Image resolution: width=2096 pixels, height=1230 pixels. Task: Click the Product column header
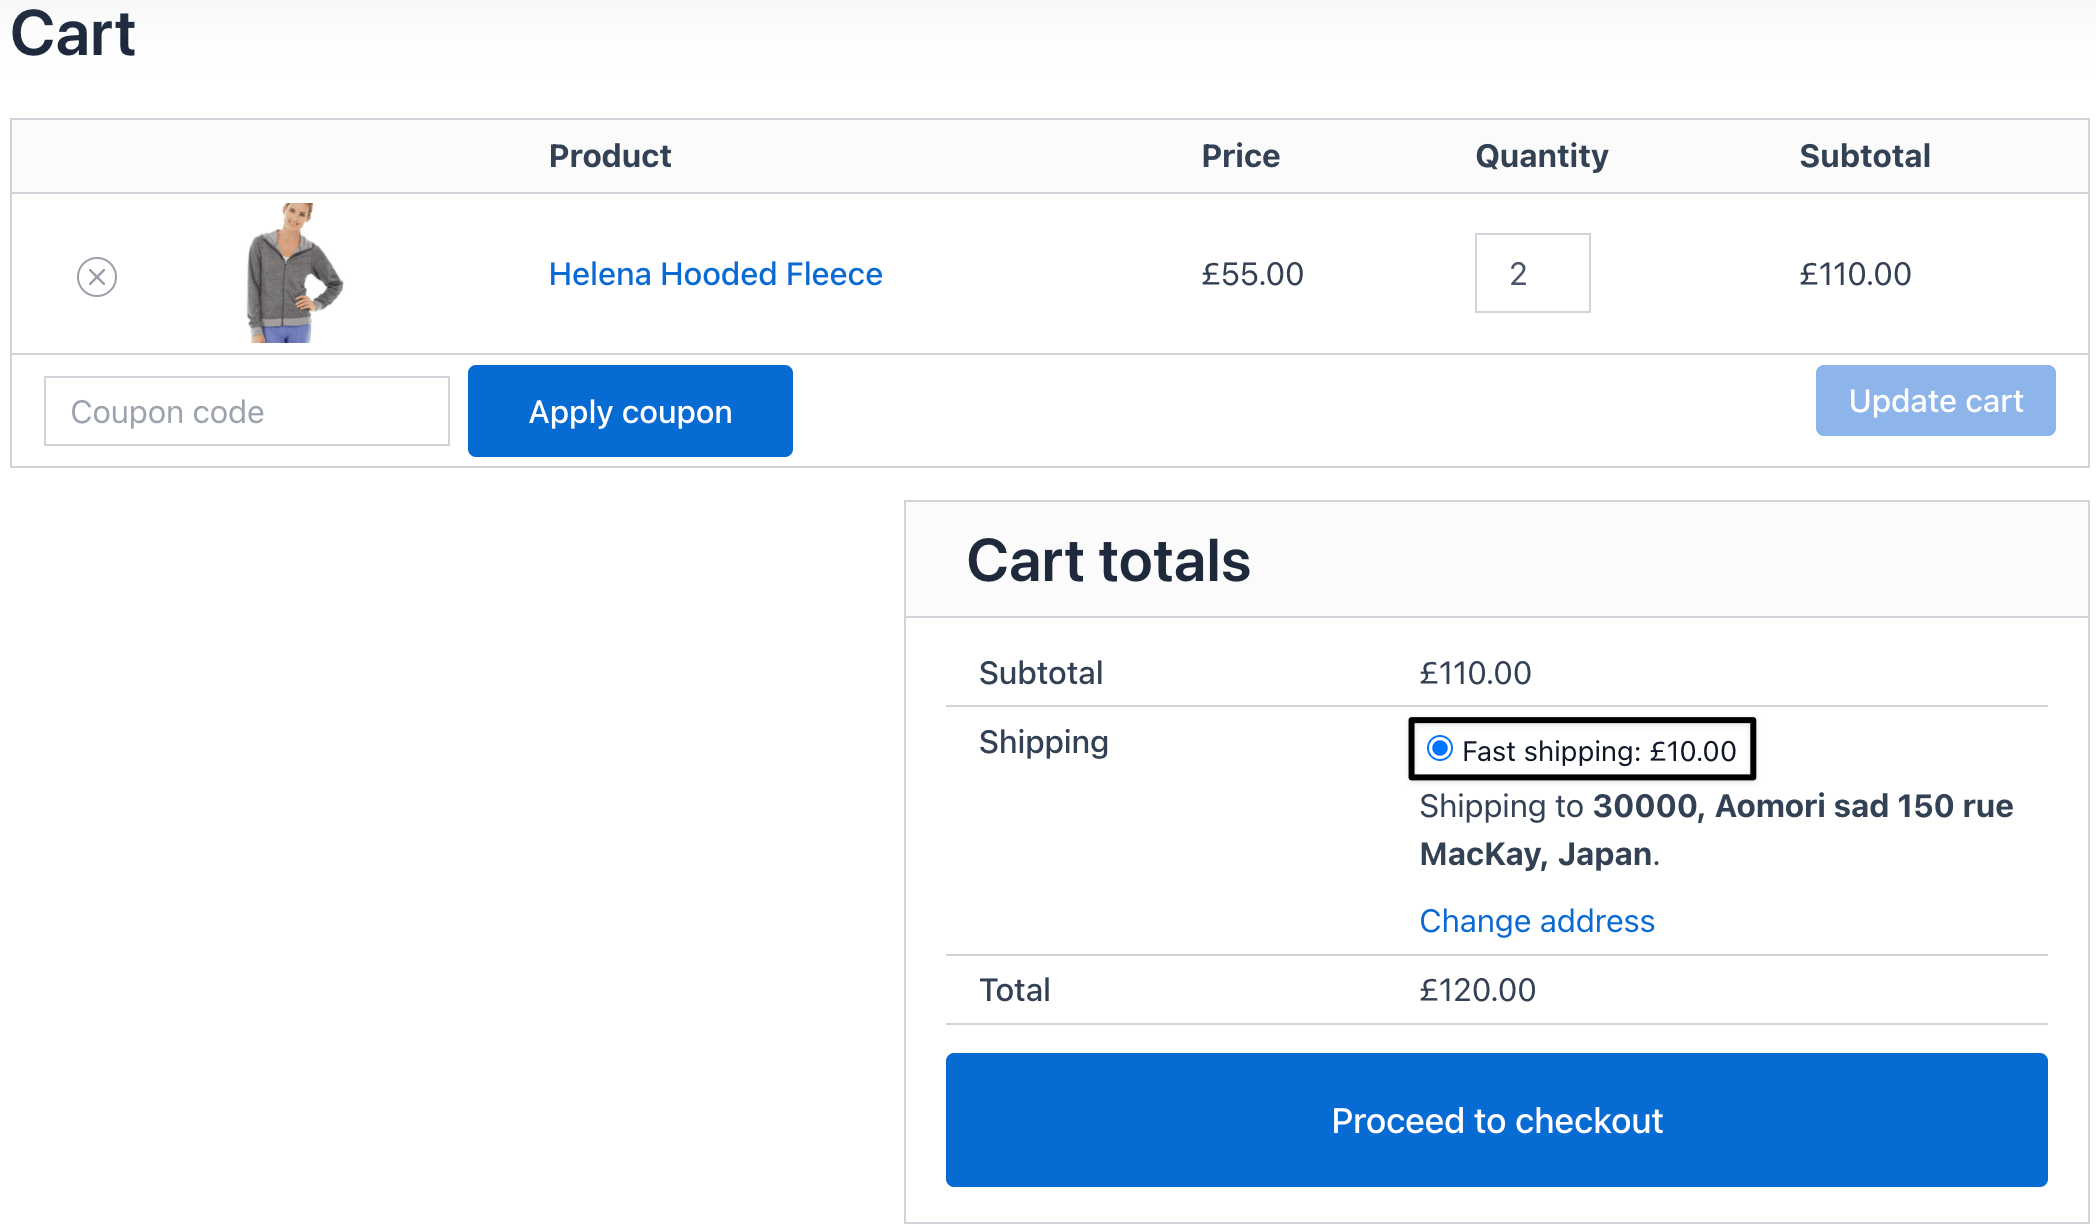(610, 156)
